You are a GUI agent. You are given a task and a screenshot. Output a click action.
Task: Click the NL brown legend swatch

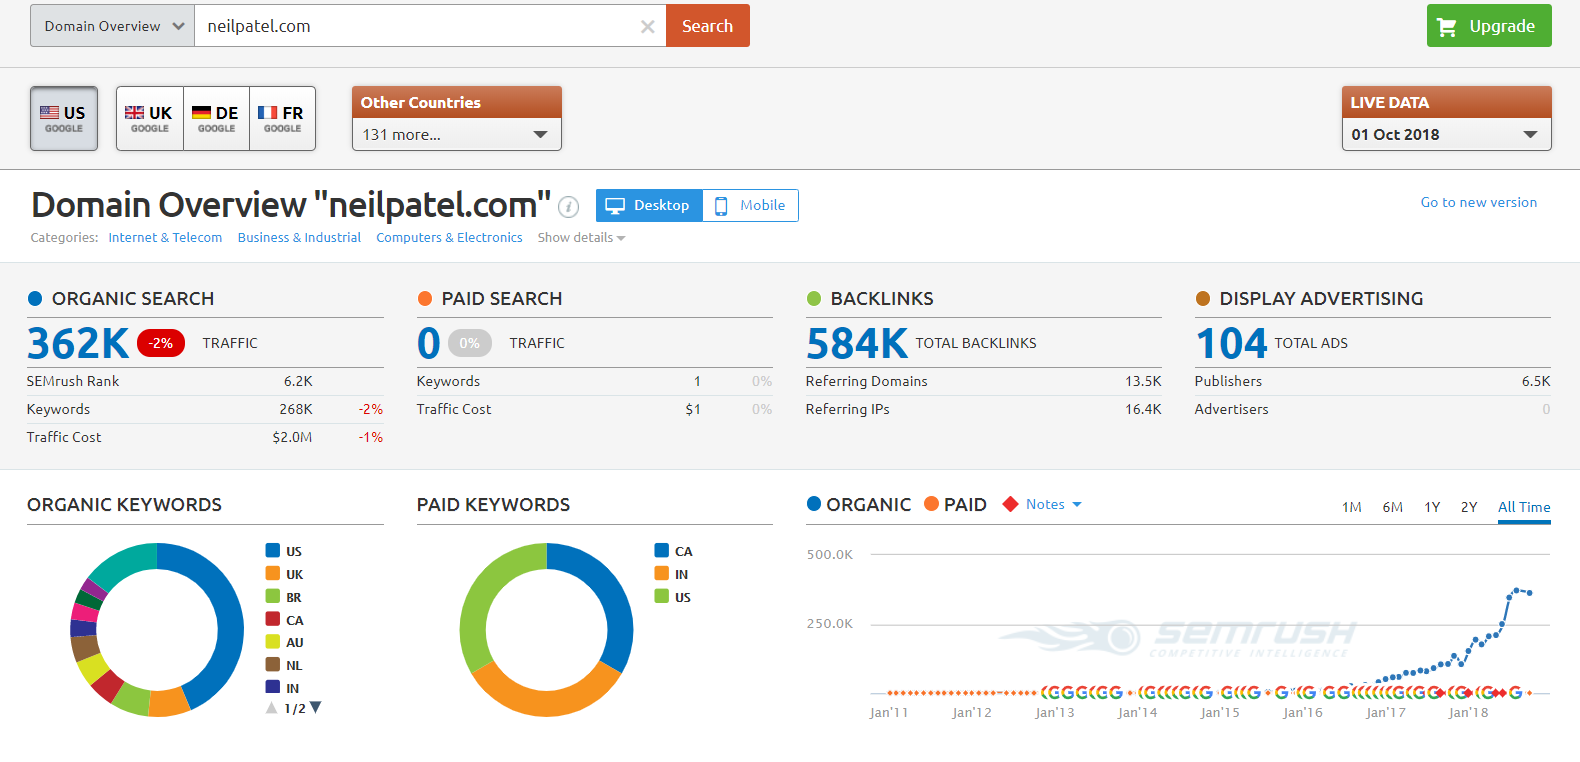272,664
